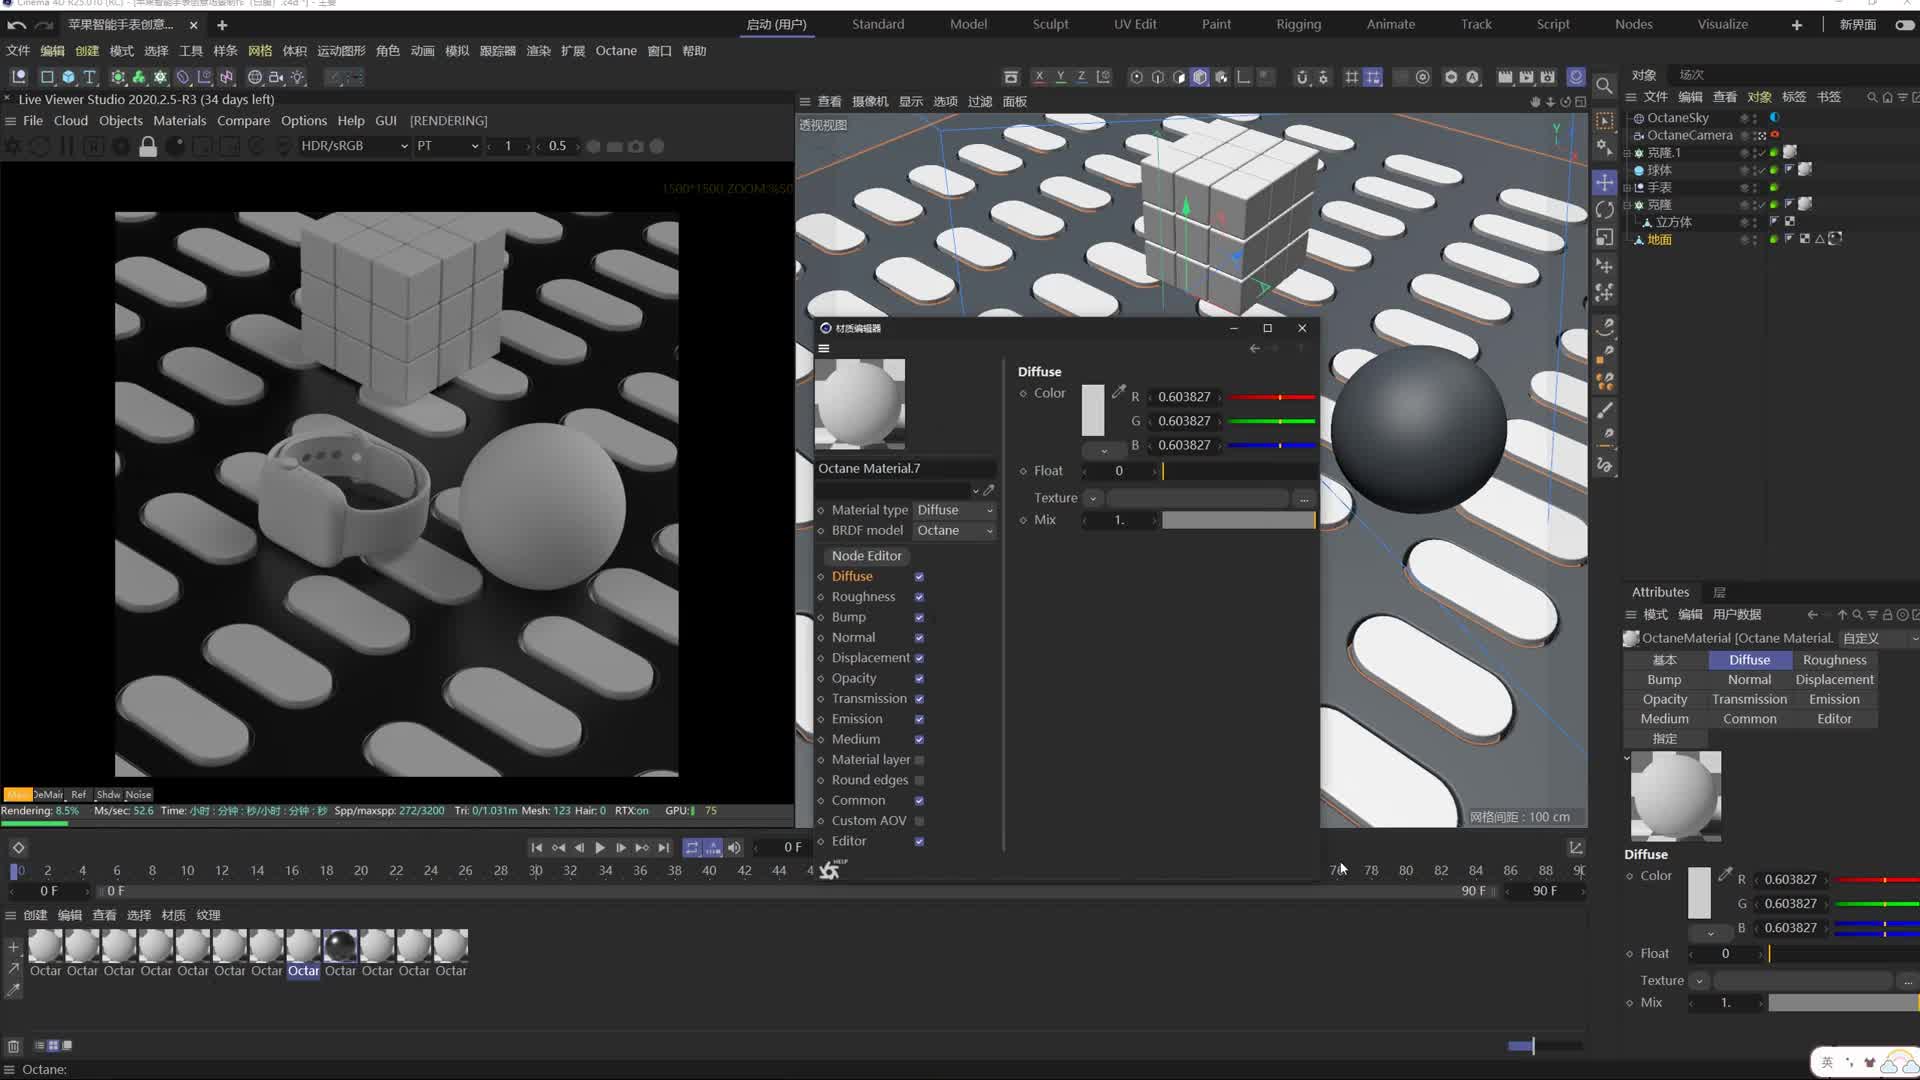Switch to the Sculpt layout tab

coord(1050,24)
